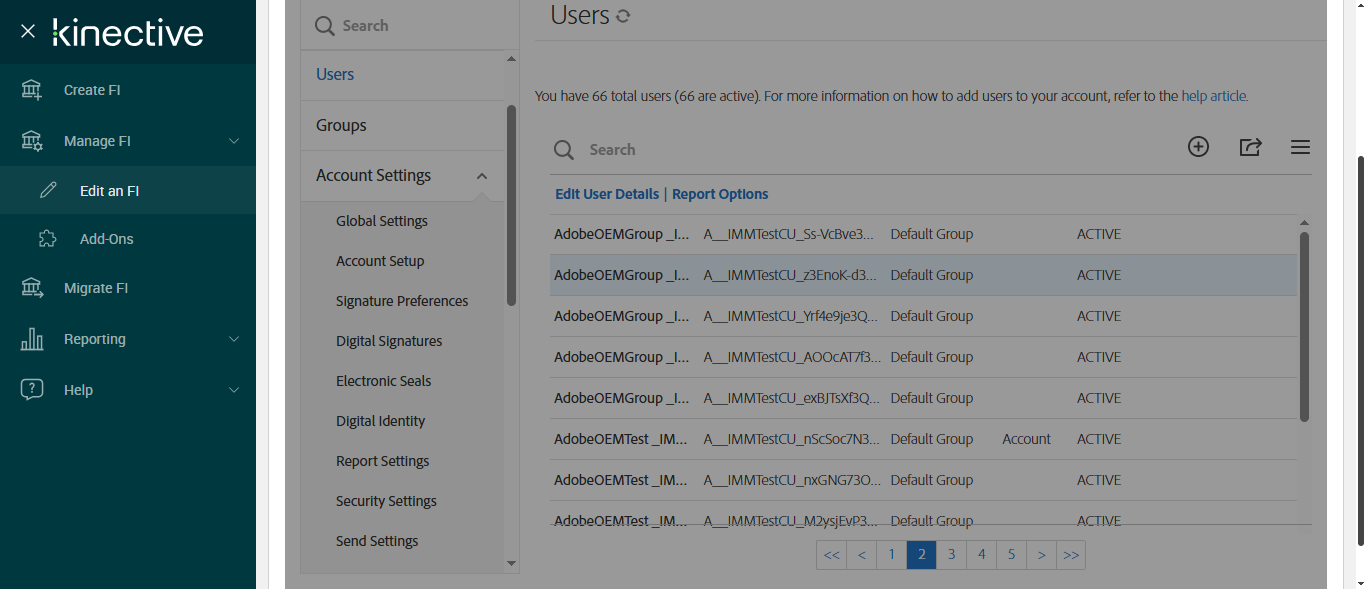Jump to last page with >> button
Viewport: 1366px width, 589px height.
(1071, 555)
